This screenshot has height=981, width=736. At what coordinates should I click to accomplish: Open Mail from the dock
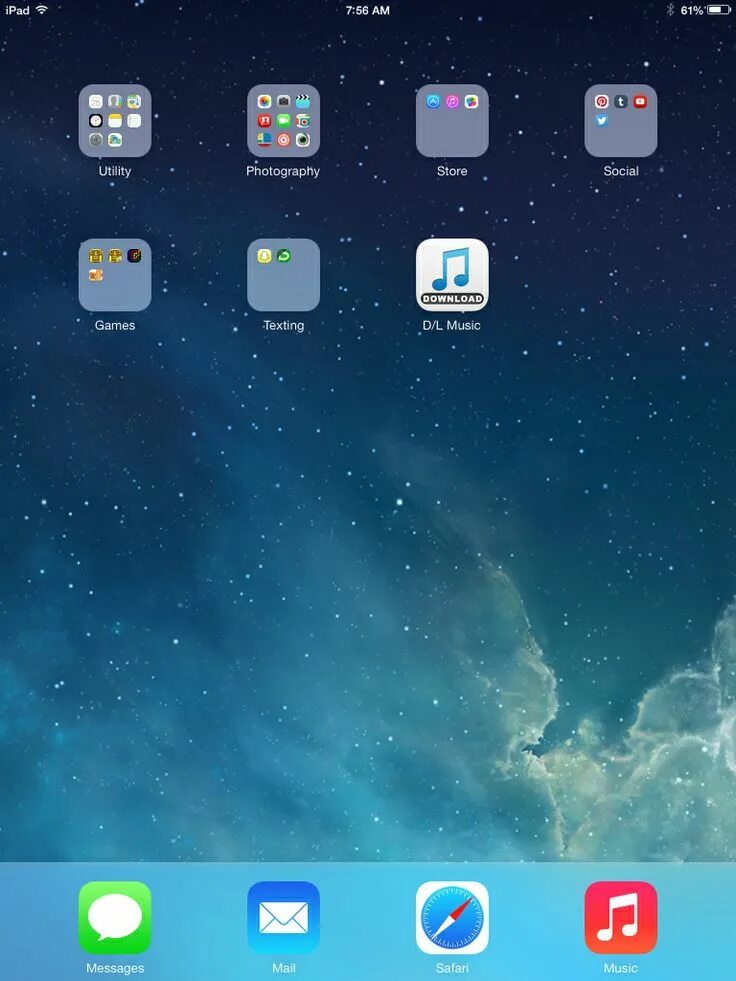tap(284, 918)
